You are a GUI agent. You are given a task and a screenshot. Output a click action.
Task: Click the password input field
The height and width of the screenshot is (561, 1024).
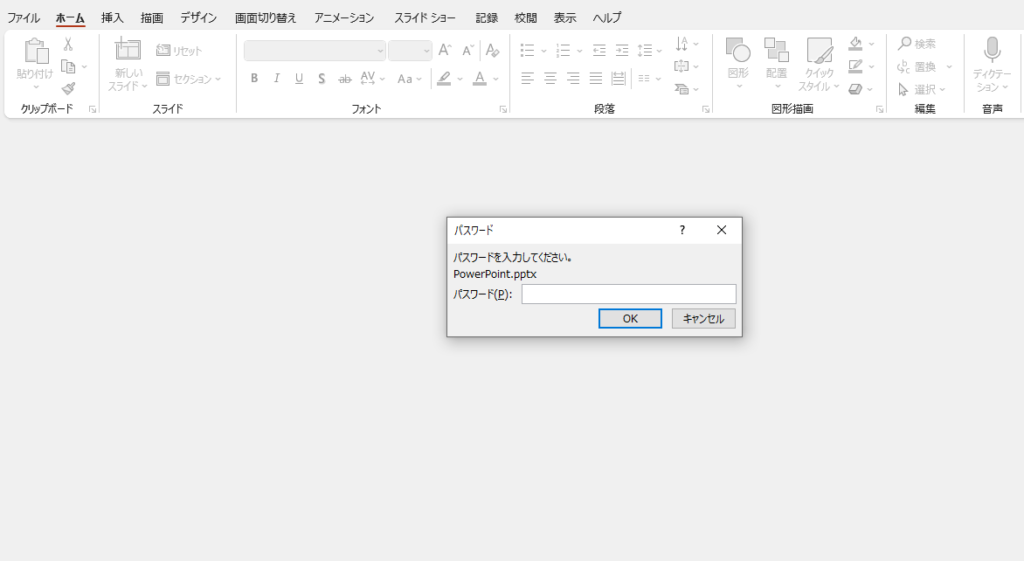tap(628, 294)
